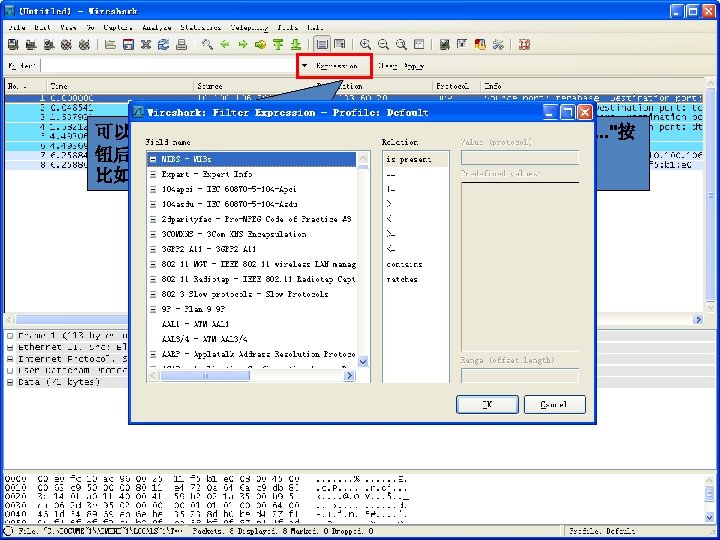Reset zoom to normal size
Screen dimensions: 720x540
(401, 45)
